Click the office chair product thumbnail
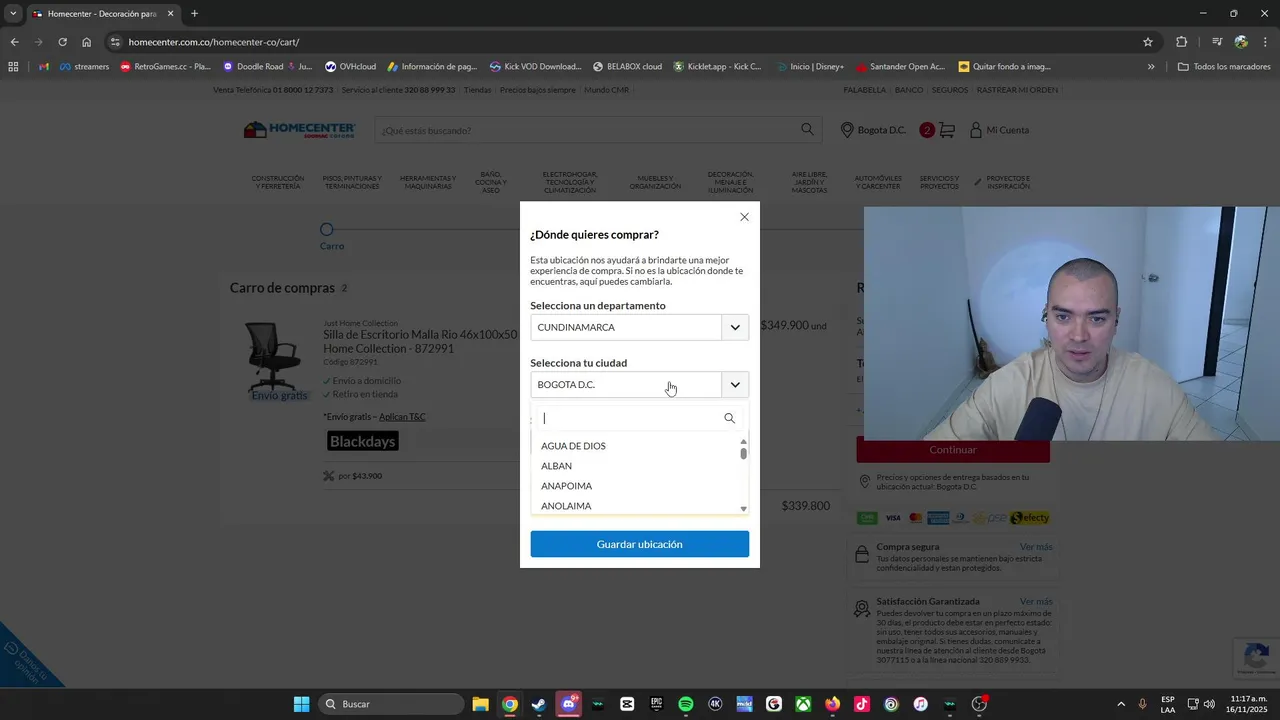The width and height of the screenshot is (1280, 720). coord(273,357)
